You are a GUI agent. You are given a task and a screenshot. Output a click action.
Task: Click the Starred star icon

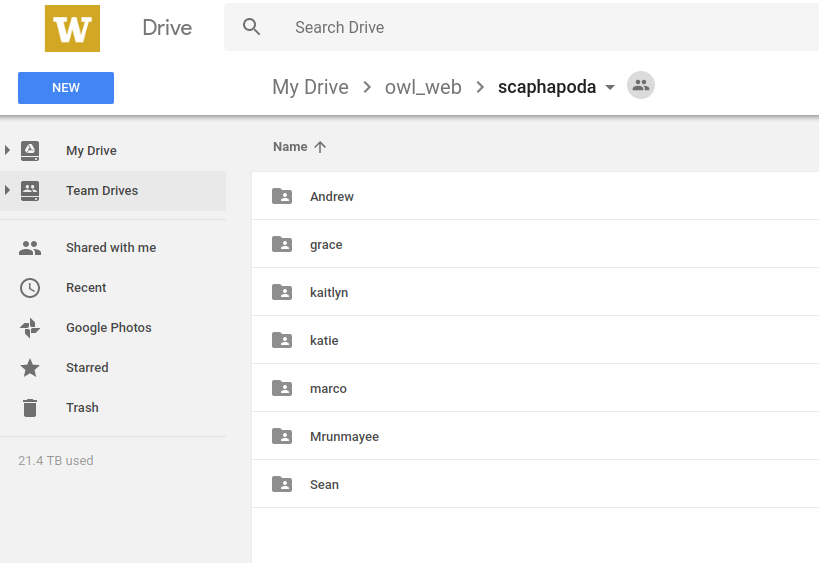click(30, 368)
